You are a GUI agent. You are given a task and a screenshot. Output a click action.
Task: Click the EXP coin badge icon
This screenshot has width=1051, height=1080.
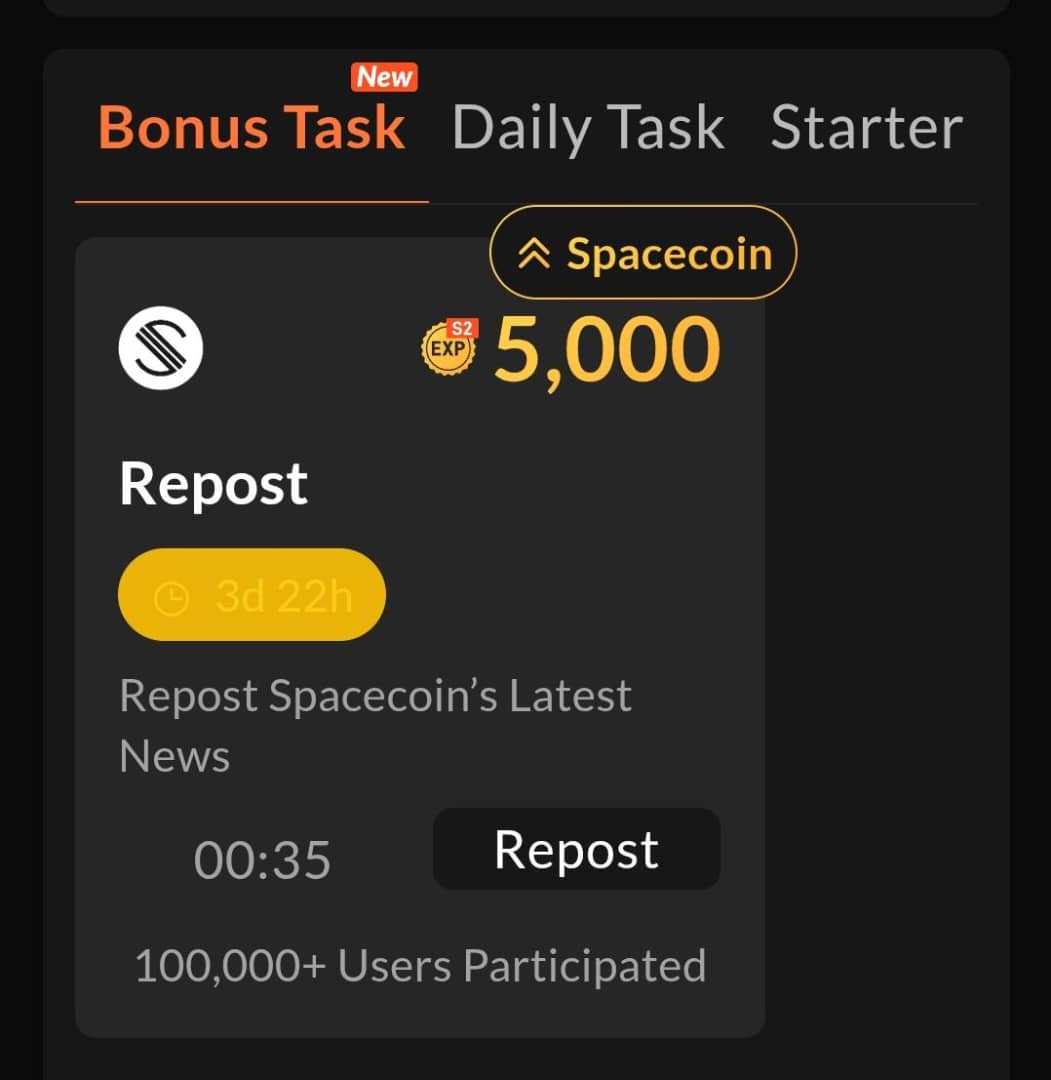(446, 349)
